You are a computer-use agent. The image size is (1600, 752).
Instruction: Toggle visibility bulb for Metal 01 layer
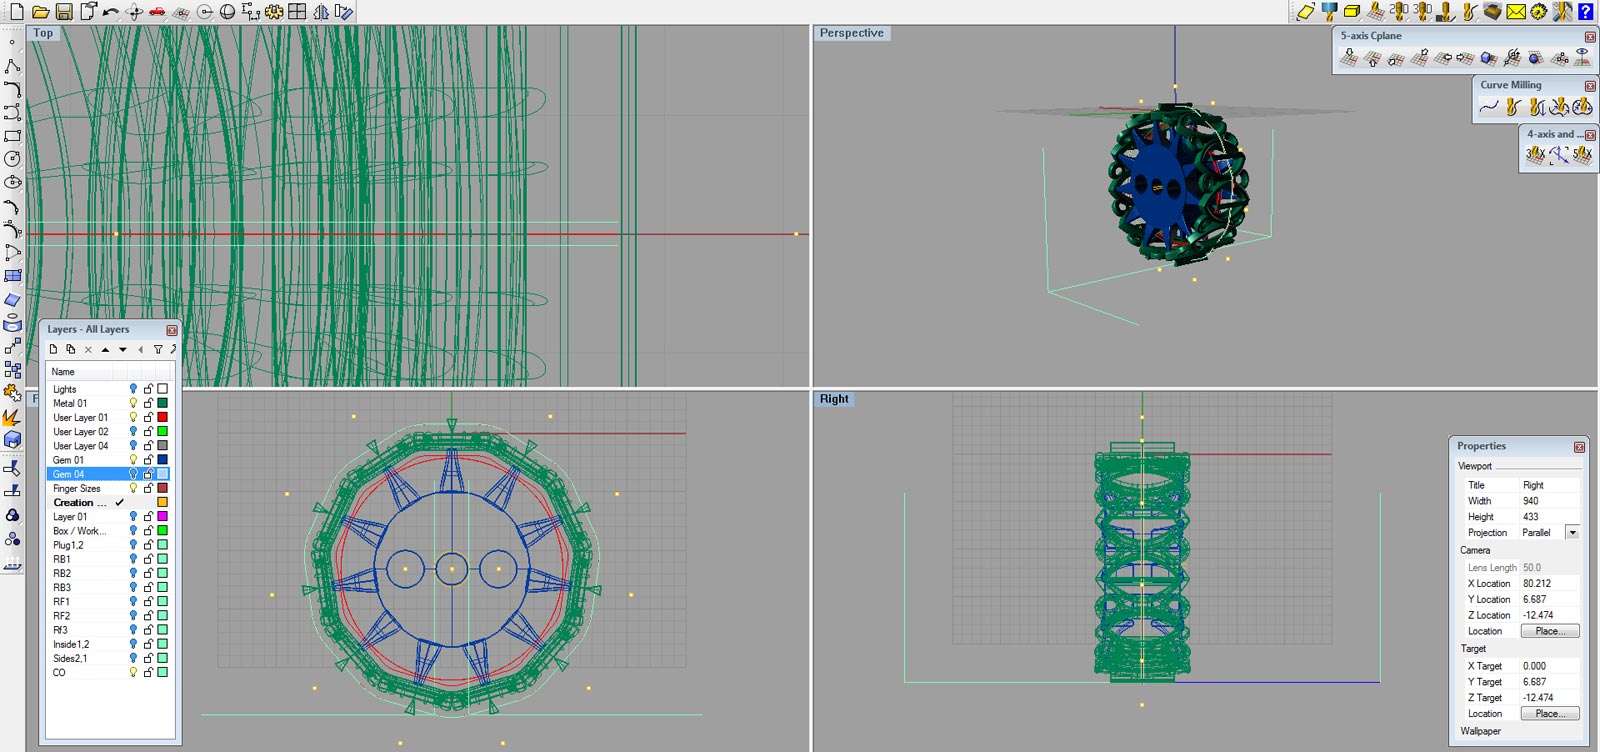(x=133, y=403)
